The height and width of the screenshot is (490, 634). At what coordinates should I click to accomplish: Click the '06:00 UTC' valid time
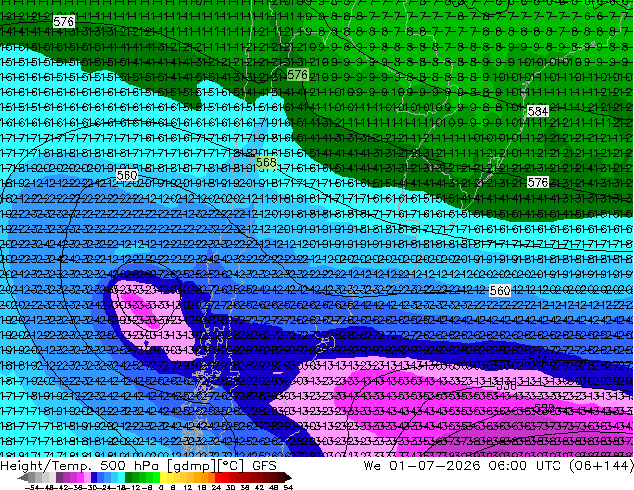click(524, 465)
